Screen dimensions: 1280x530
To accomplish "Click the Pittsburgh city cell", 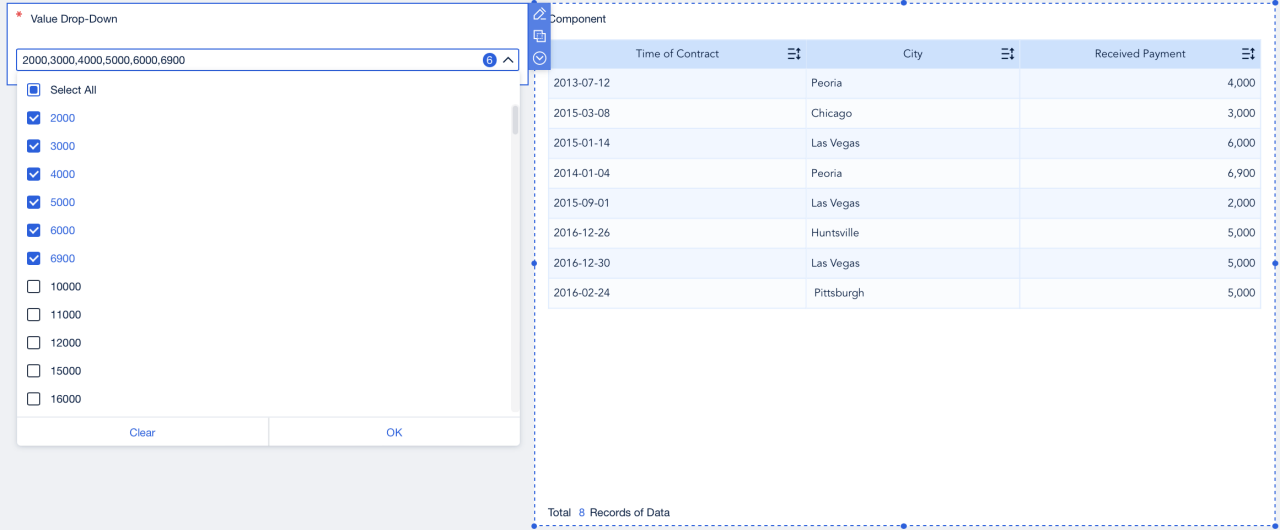I will click(913, 293).
